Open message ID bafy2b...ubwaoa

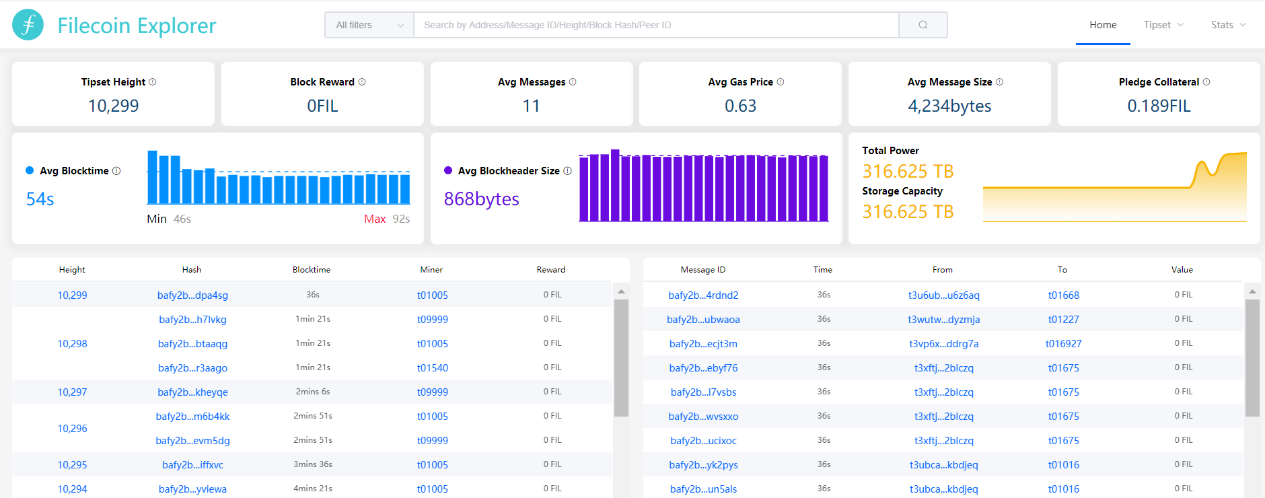pyautogui.click(x=704, y=319)
